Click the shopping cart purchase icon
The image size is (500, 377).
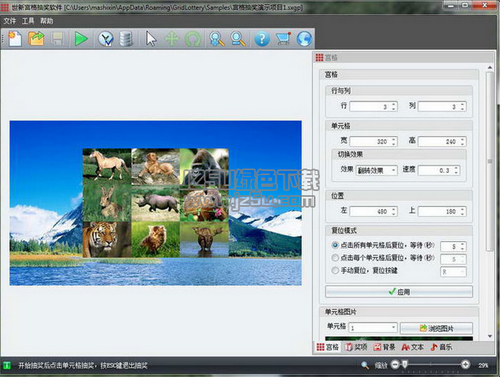tap(283, 39)
